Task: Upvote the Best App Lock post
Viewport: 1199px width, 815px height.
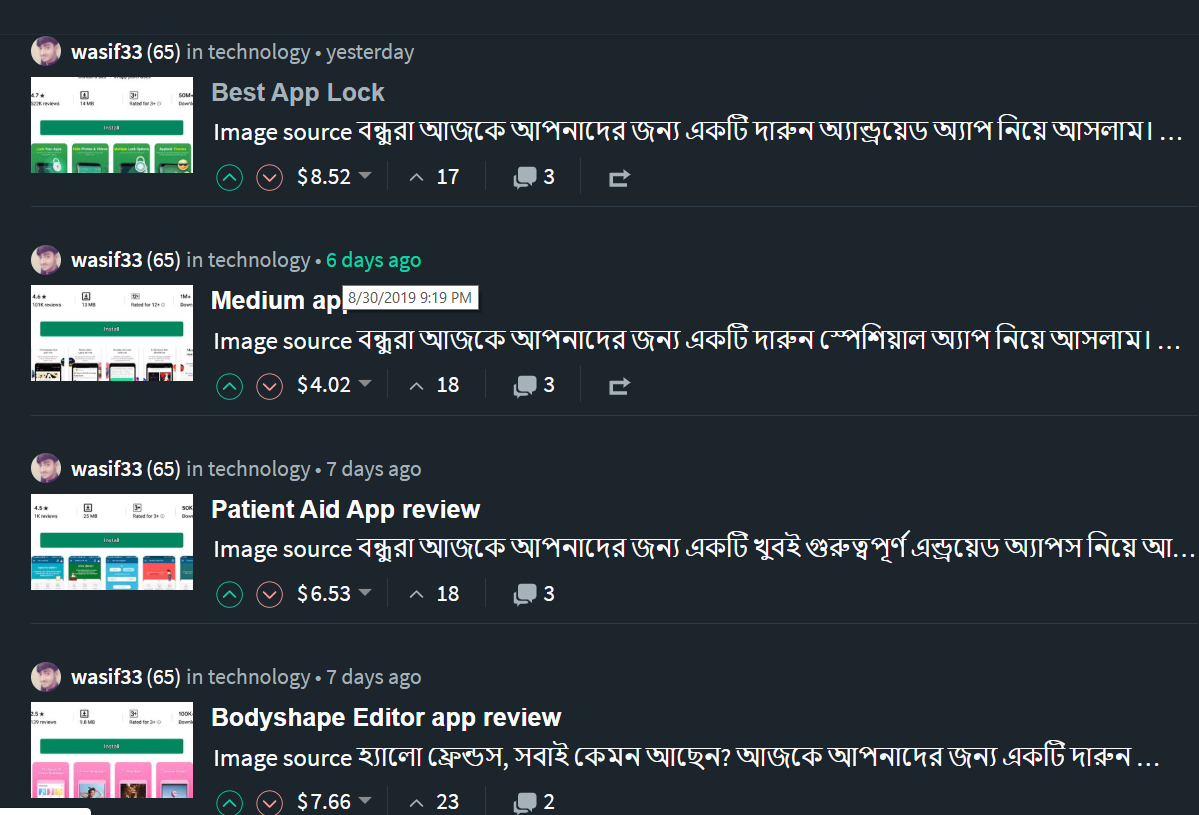Action: tap(230, 178)
